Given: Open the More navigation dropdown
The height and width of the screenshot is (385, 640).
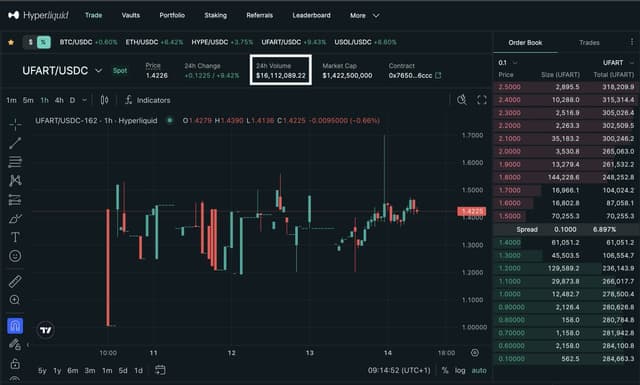Looking at the screenshot, I should click(x=364, y=16).
